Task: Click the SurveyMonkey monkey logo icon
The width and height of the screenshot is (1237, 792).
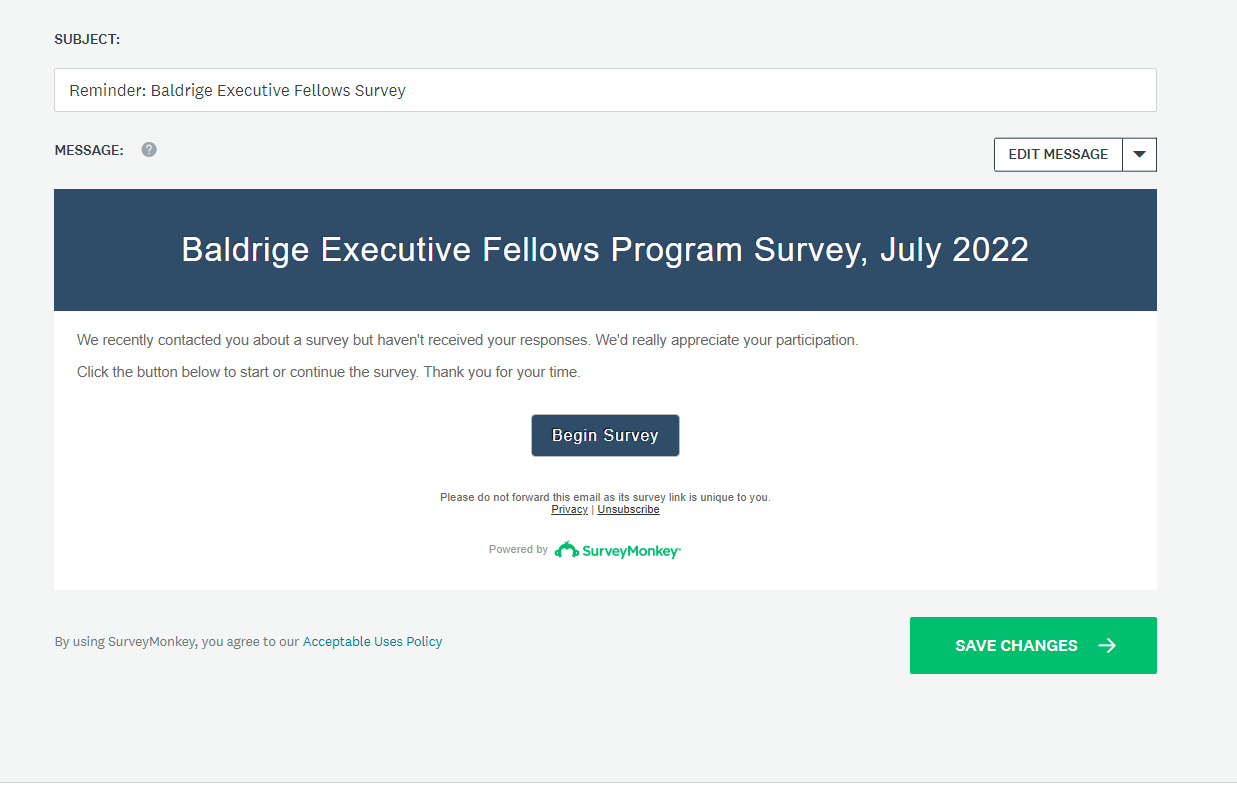Action: pos(567,549)
